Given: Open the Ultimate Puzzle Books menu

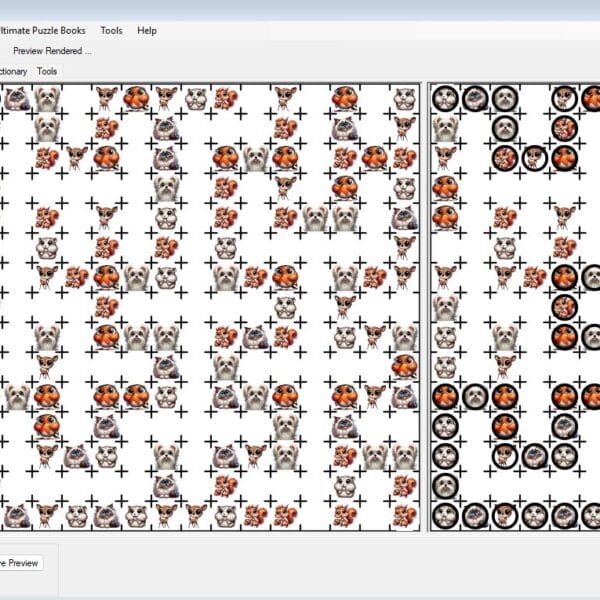Looking at the screenshot, I should click(x=43, y=30).
